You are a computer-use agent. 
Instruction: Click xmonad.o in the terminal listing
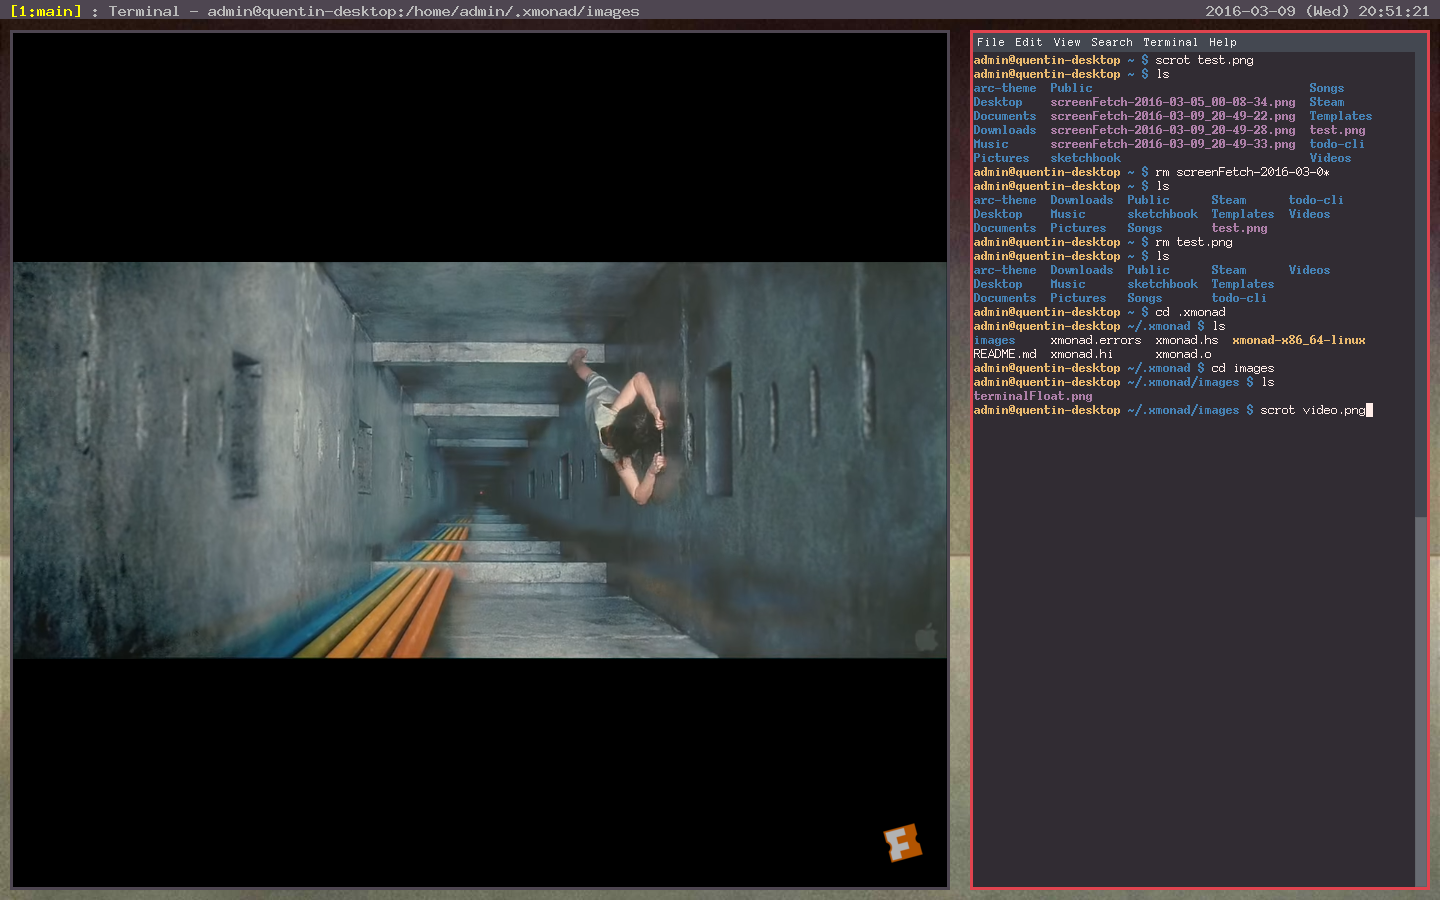point(1183,354)
